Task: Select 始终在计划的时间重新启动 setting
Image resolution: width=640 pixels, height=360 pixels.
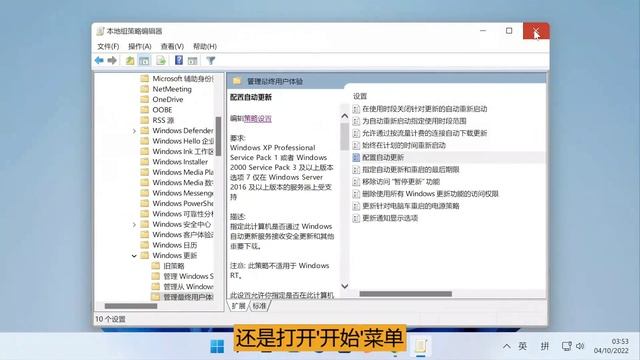Action: click(x=404, y=145)
